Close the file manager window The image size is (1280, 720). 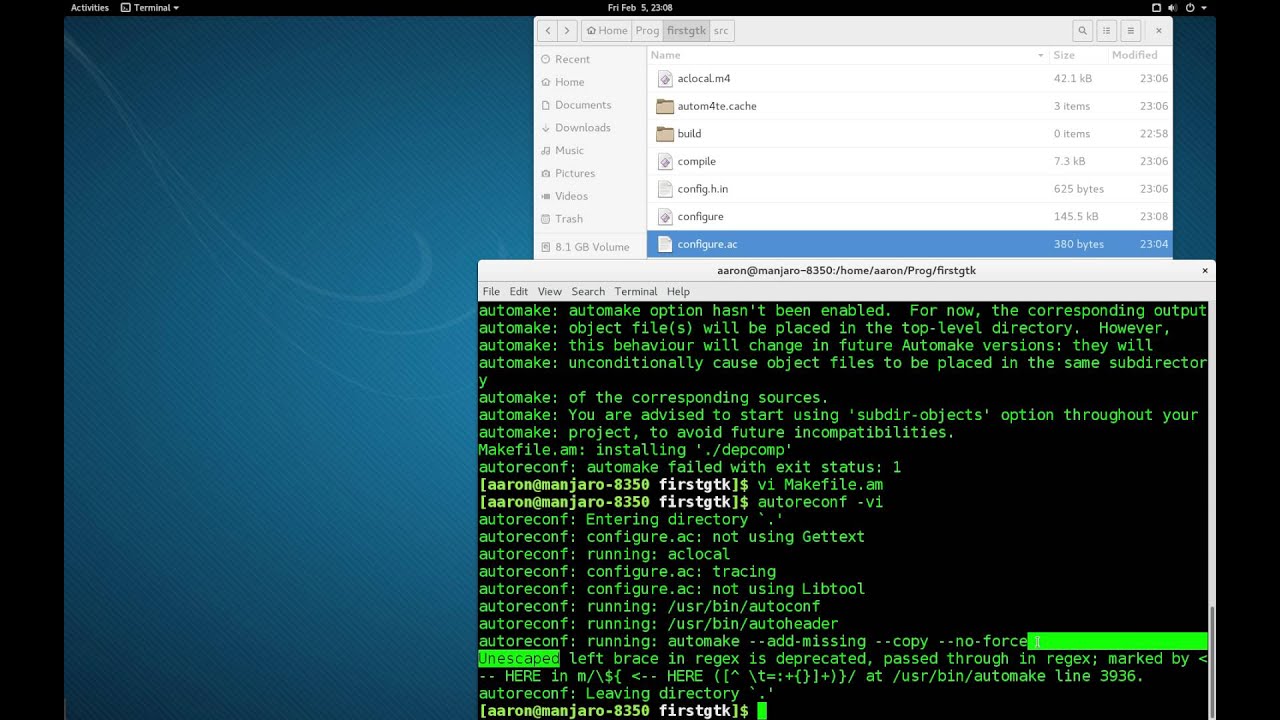tap(1159, 31)
